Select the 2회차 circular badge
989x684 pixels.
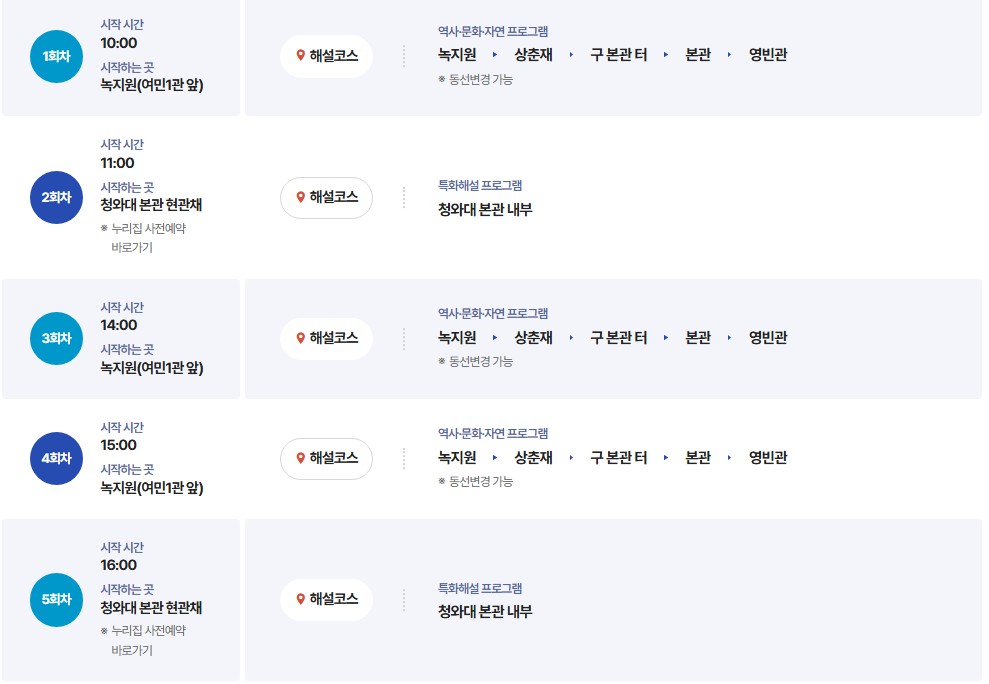point(55,198)
